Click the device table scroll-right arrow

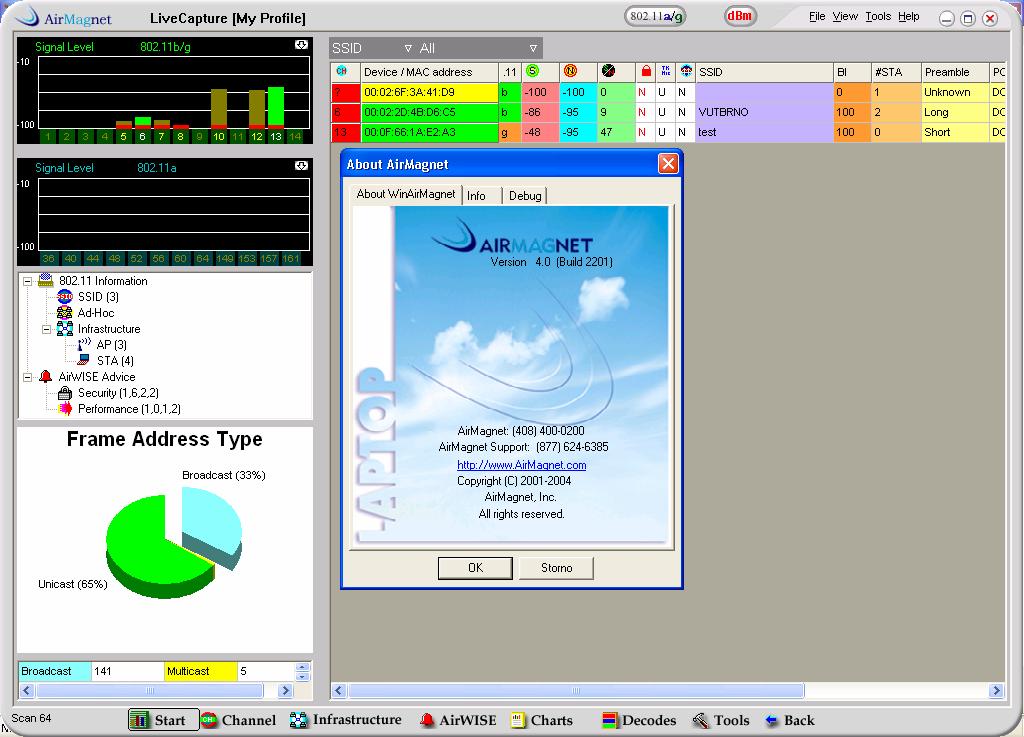996,691
